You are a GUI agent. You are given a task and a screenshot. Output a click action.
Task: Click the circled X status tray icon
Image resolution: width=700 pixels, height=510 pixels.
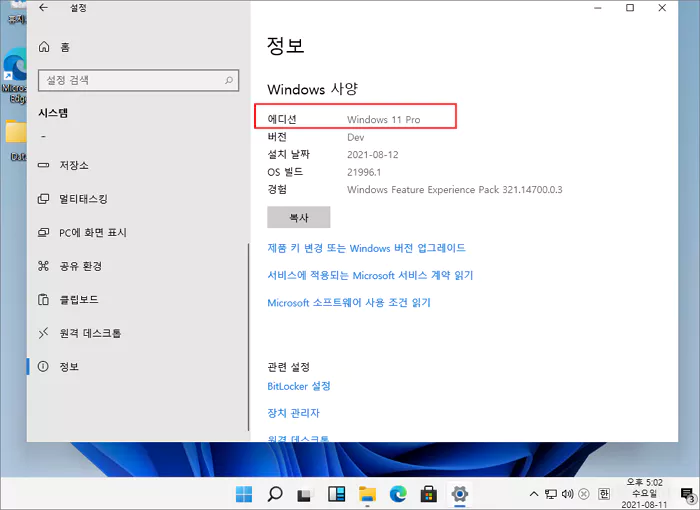(583, 494)
